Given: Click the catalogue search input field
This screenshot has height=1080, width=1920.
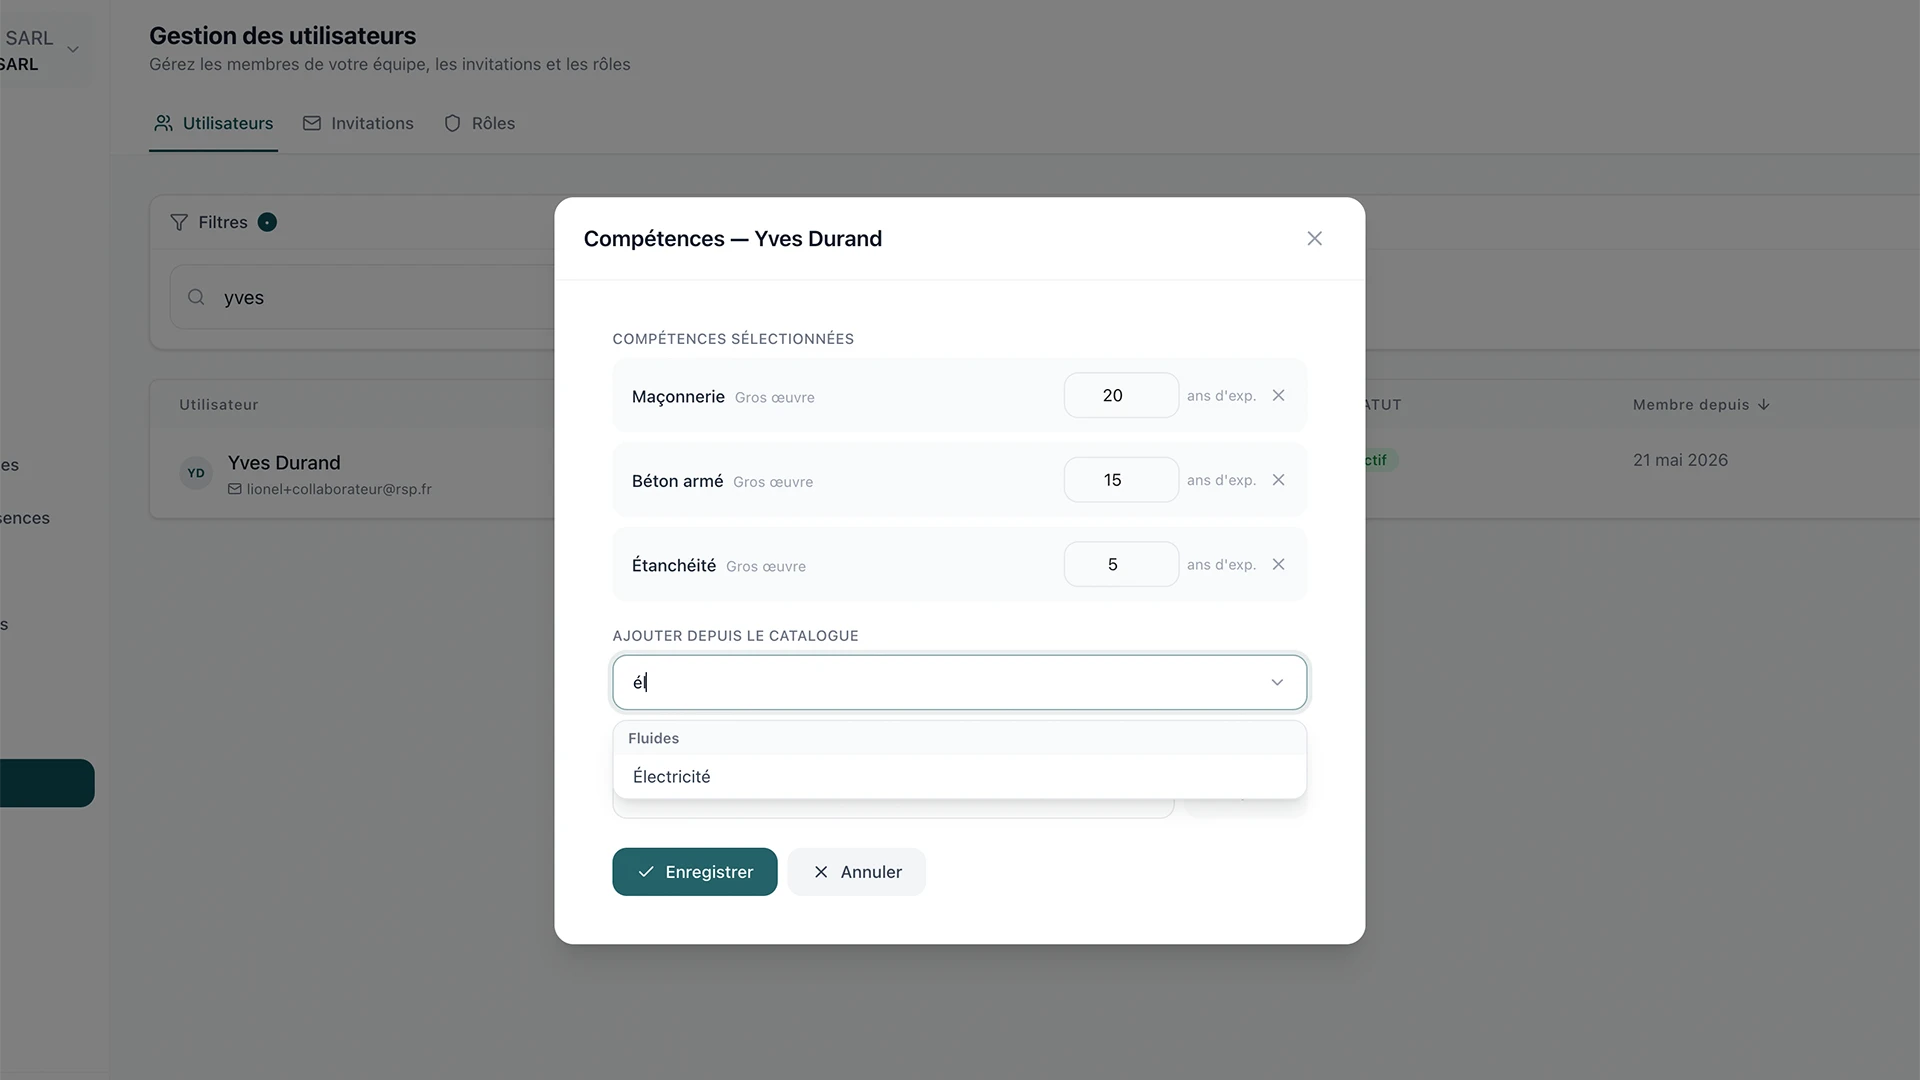Looking at the screenshot, I should (940, 682).
